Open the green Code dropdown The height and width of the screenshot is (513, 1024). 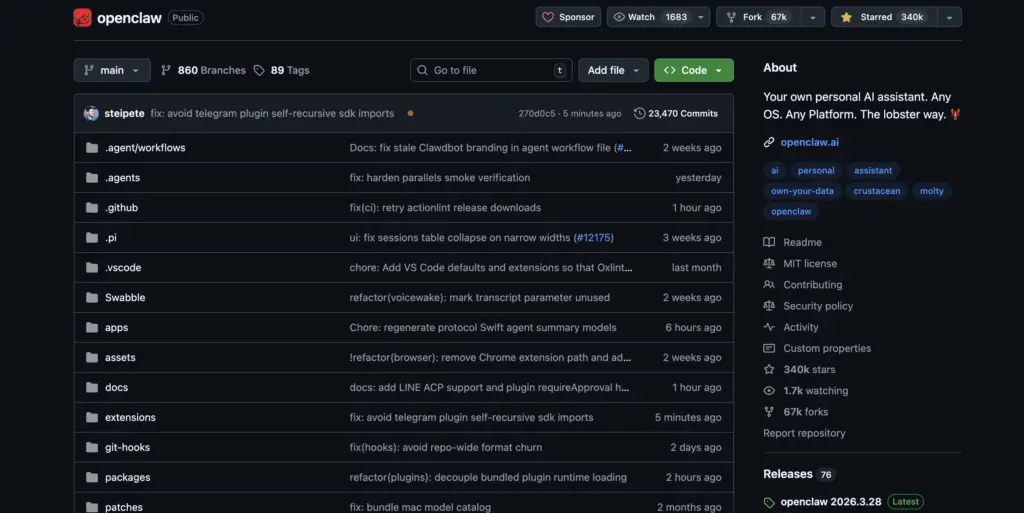pyautogui.click(x=694, y=70)
